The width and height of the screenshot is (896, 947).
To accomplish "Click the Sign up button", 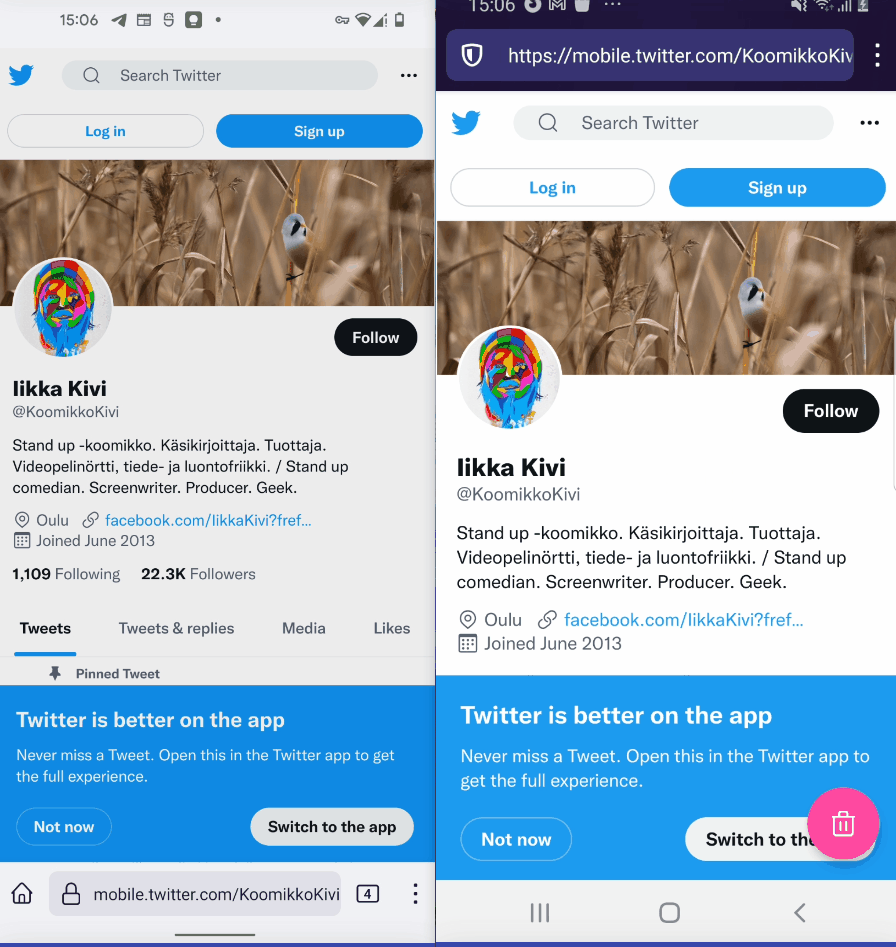I will coord(319,131).
